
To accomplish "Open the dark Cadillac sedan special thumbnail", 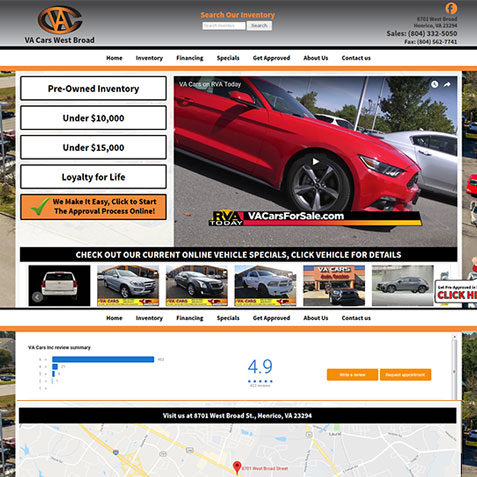I will point(197,286).
